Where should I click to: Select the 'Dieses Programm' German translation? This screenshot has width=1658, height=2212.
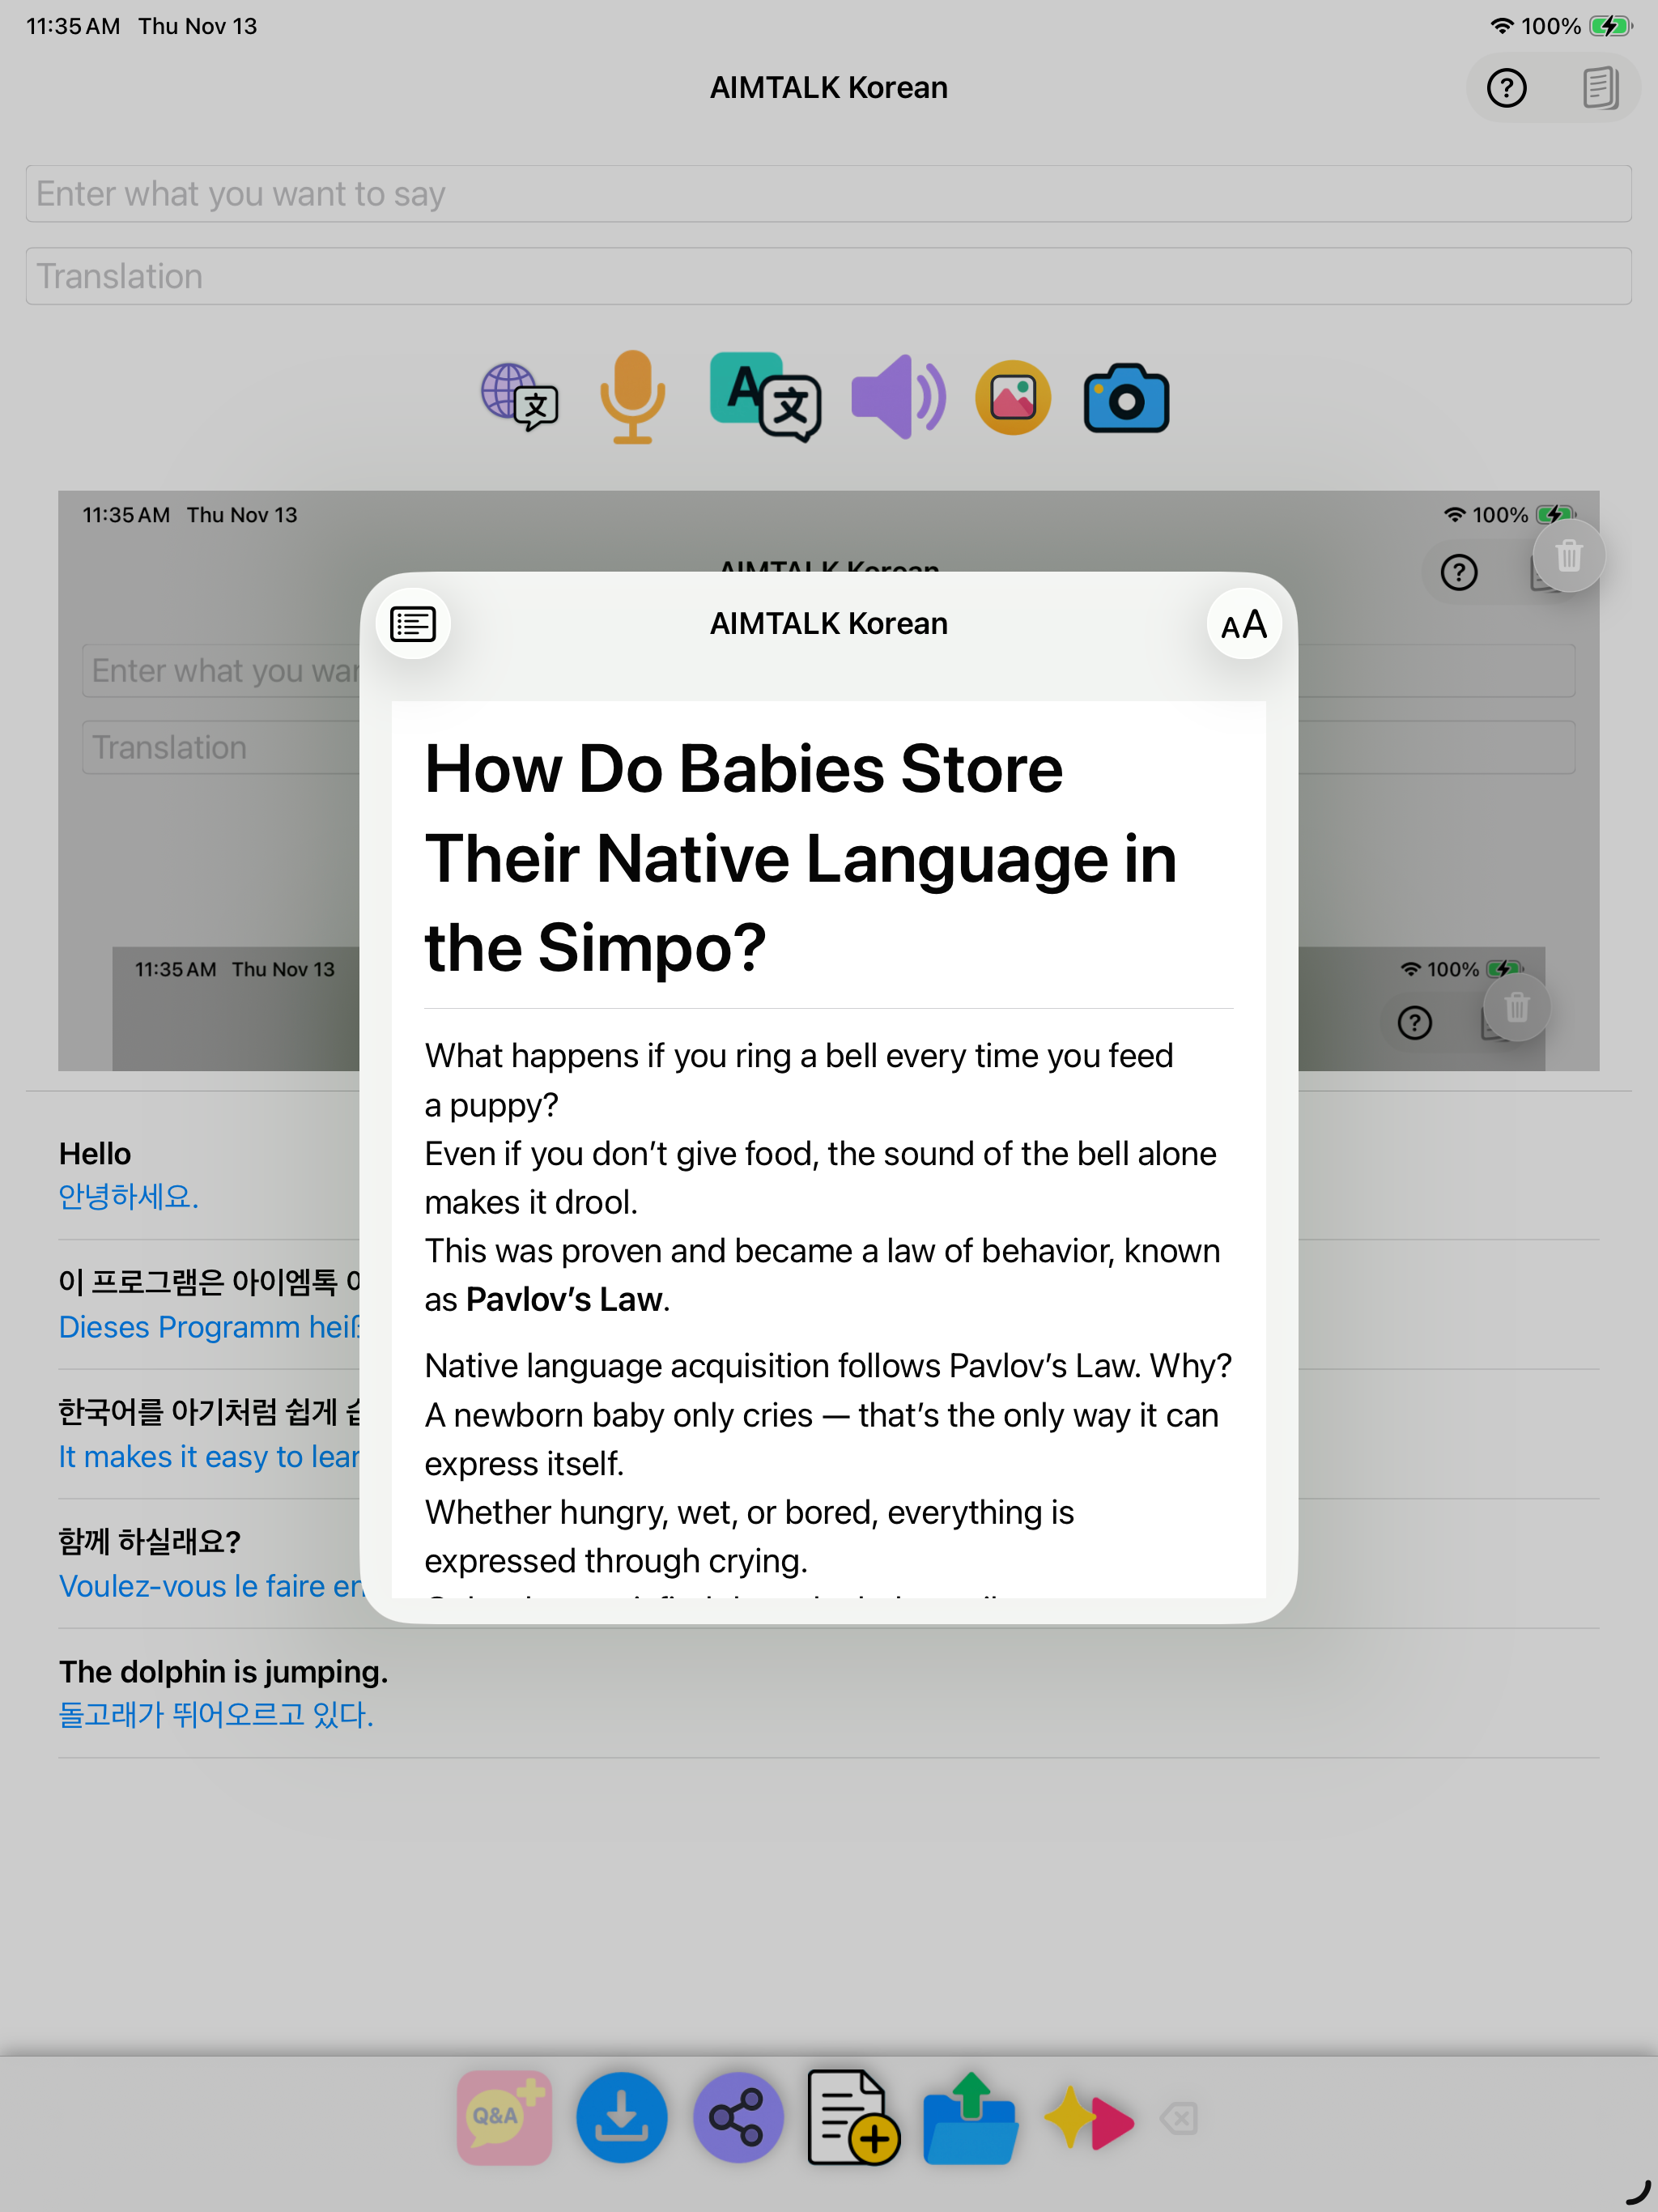point(209,1326)
